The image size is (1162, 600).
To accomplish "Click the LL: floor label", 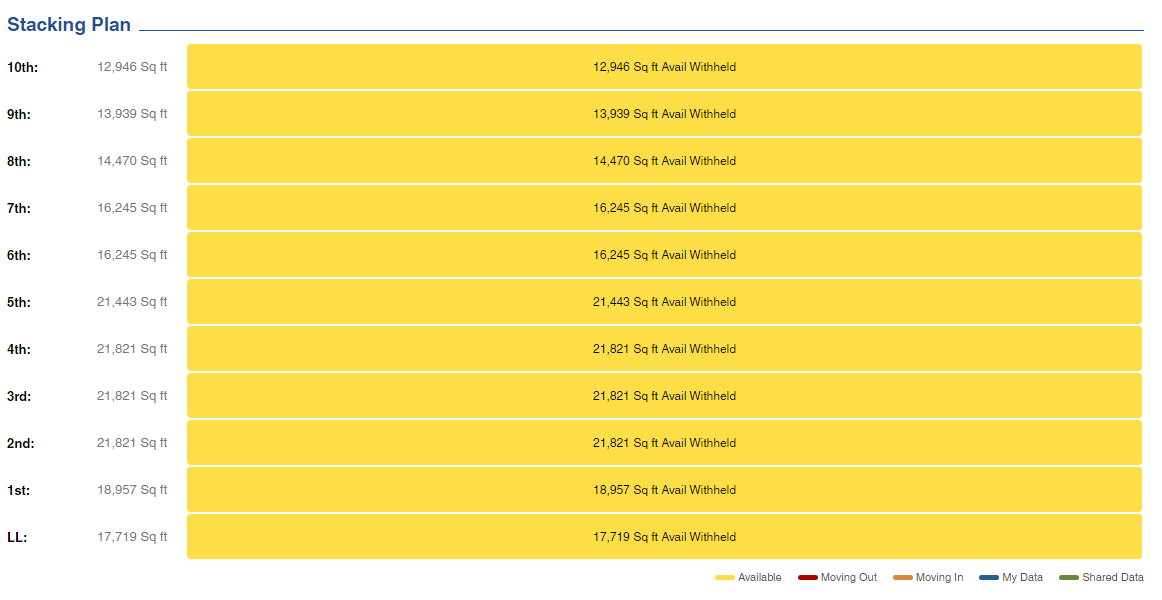I will pyautogui.click(x=17, y=538).
